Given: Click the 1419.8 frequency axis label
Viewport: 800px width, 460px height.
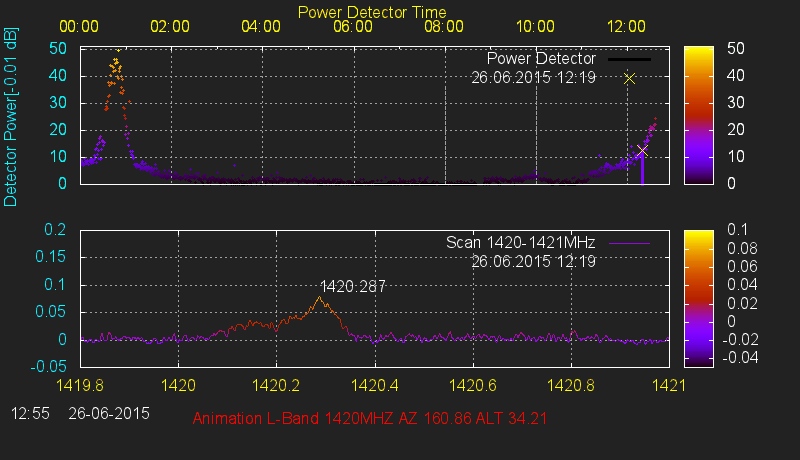Looking at the screenshot, I should tap(80, 386).
